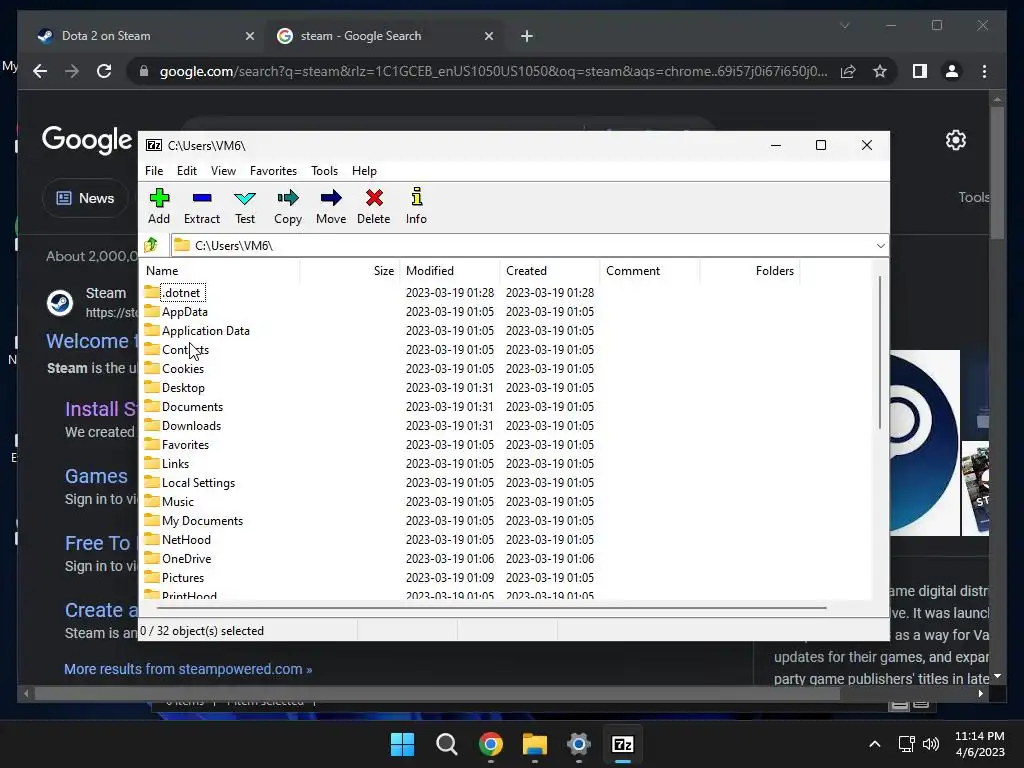Open Windows taskbar search
This screenshot has height=768, width=1024.
pos(447,744)
